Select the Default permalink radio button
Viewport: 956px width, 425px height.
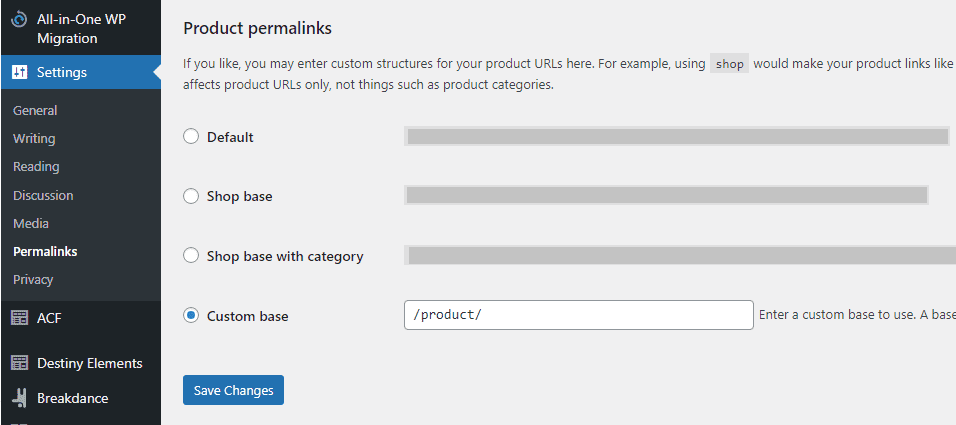click(x=191, y=137)
